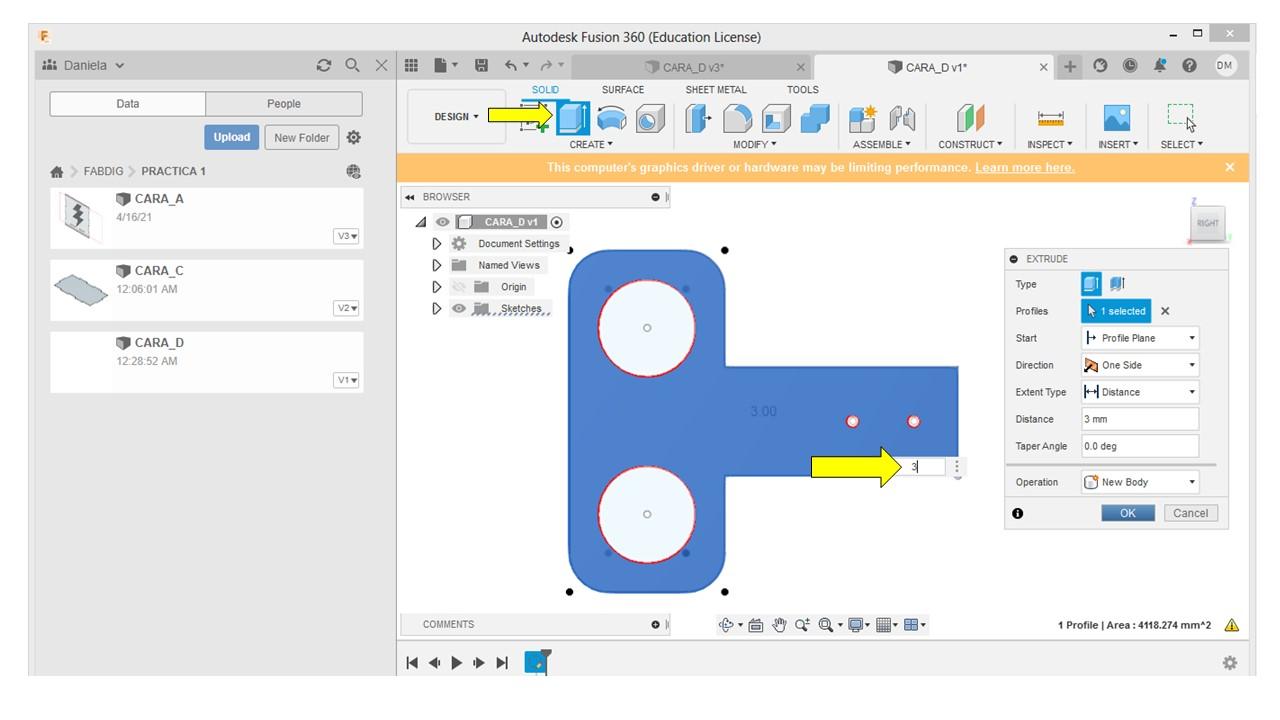Open the Job Status clock icon
The width and height of the screenshot is (1280, 720).
pos(1130,66)
